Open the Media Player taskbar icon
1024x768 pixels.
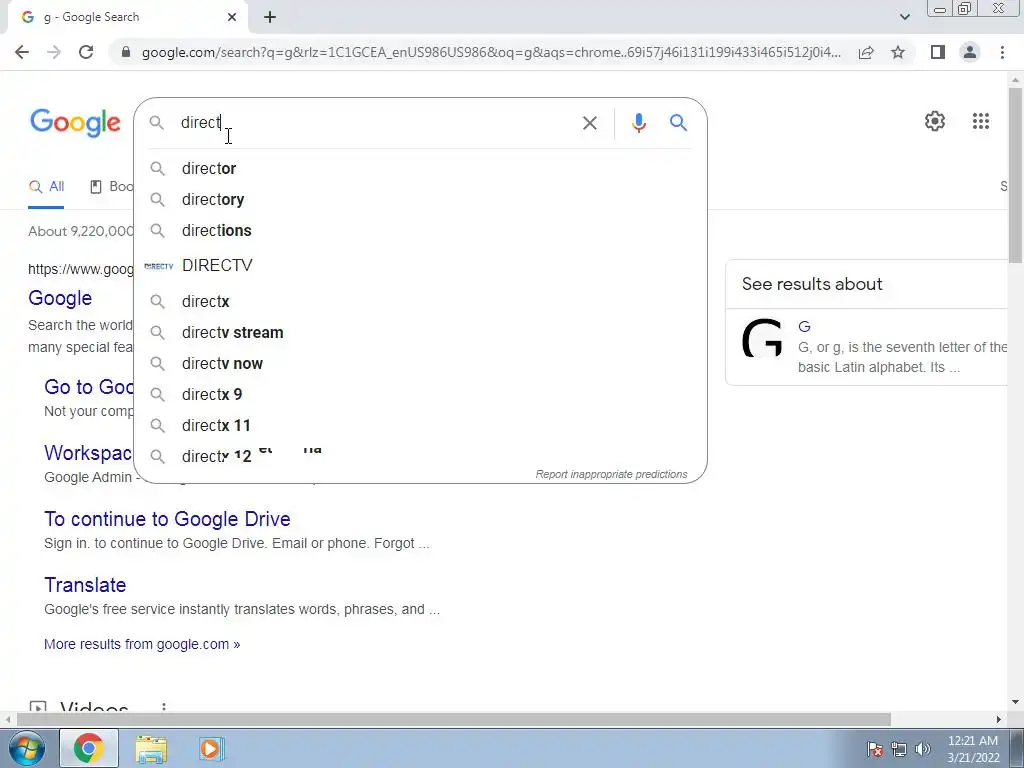coord(211,748)
